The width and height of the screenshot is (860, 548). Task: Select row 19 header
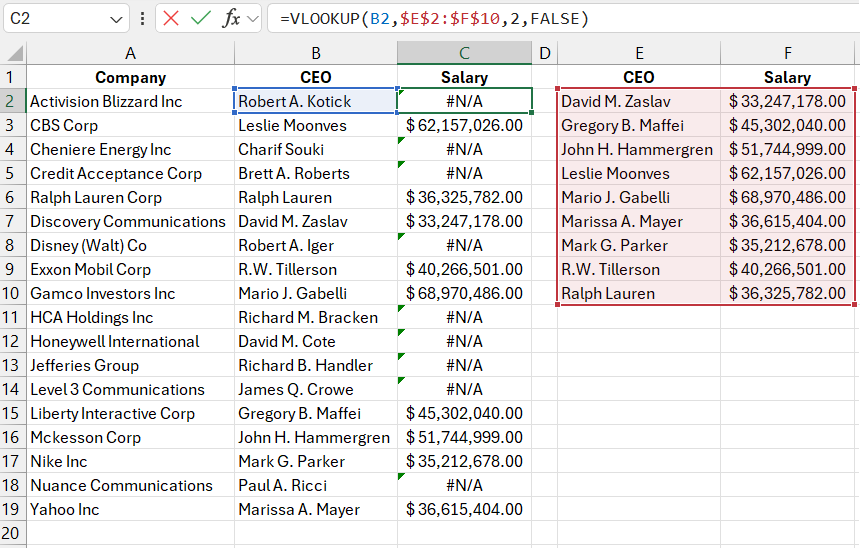click(12, 509)
